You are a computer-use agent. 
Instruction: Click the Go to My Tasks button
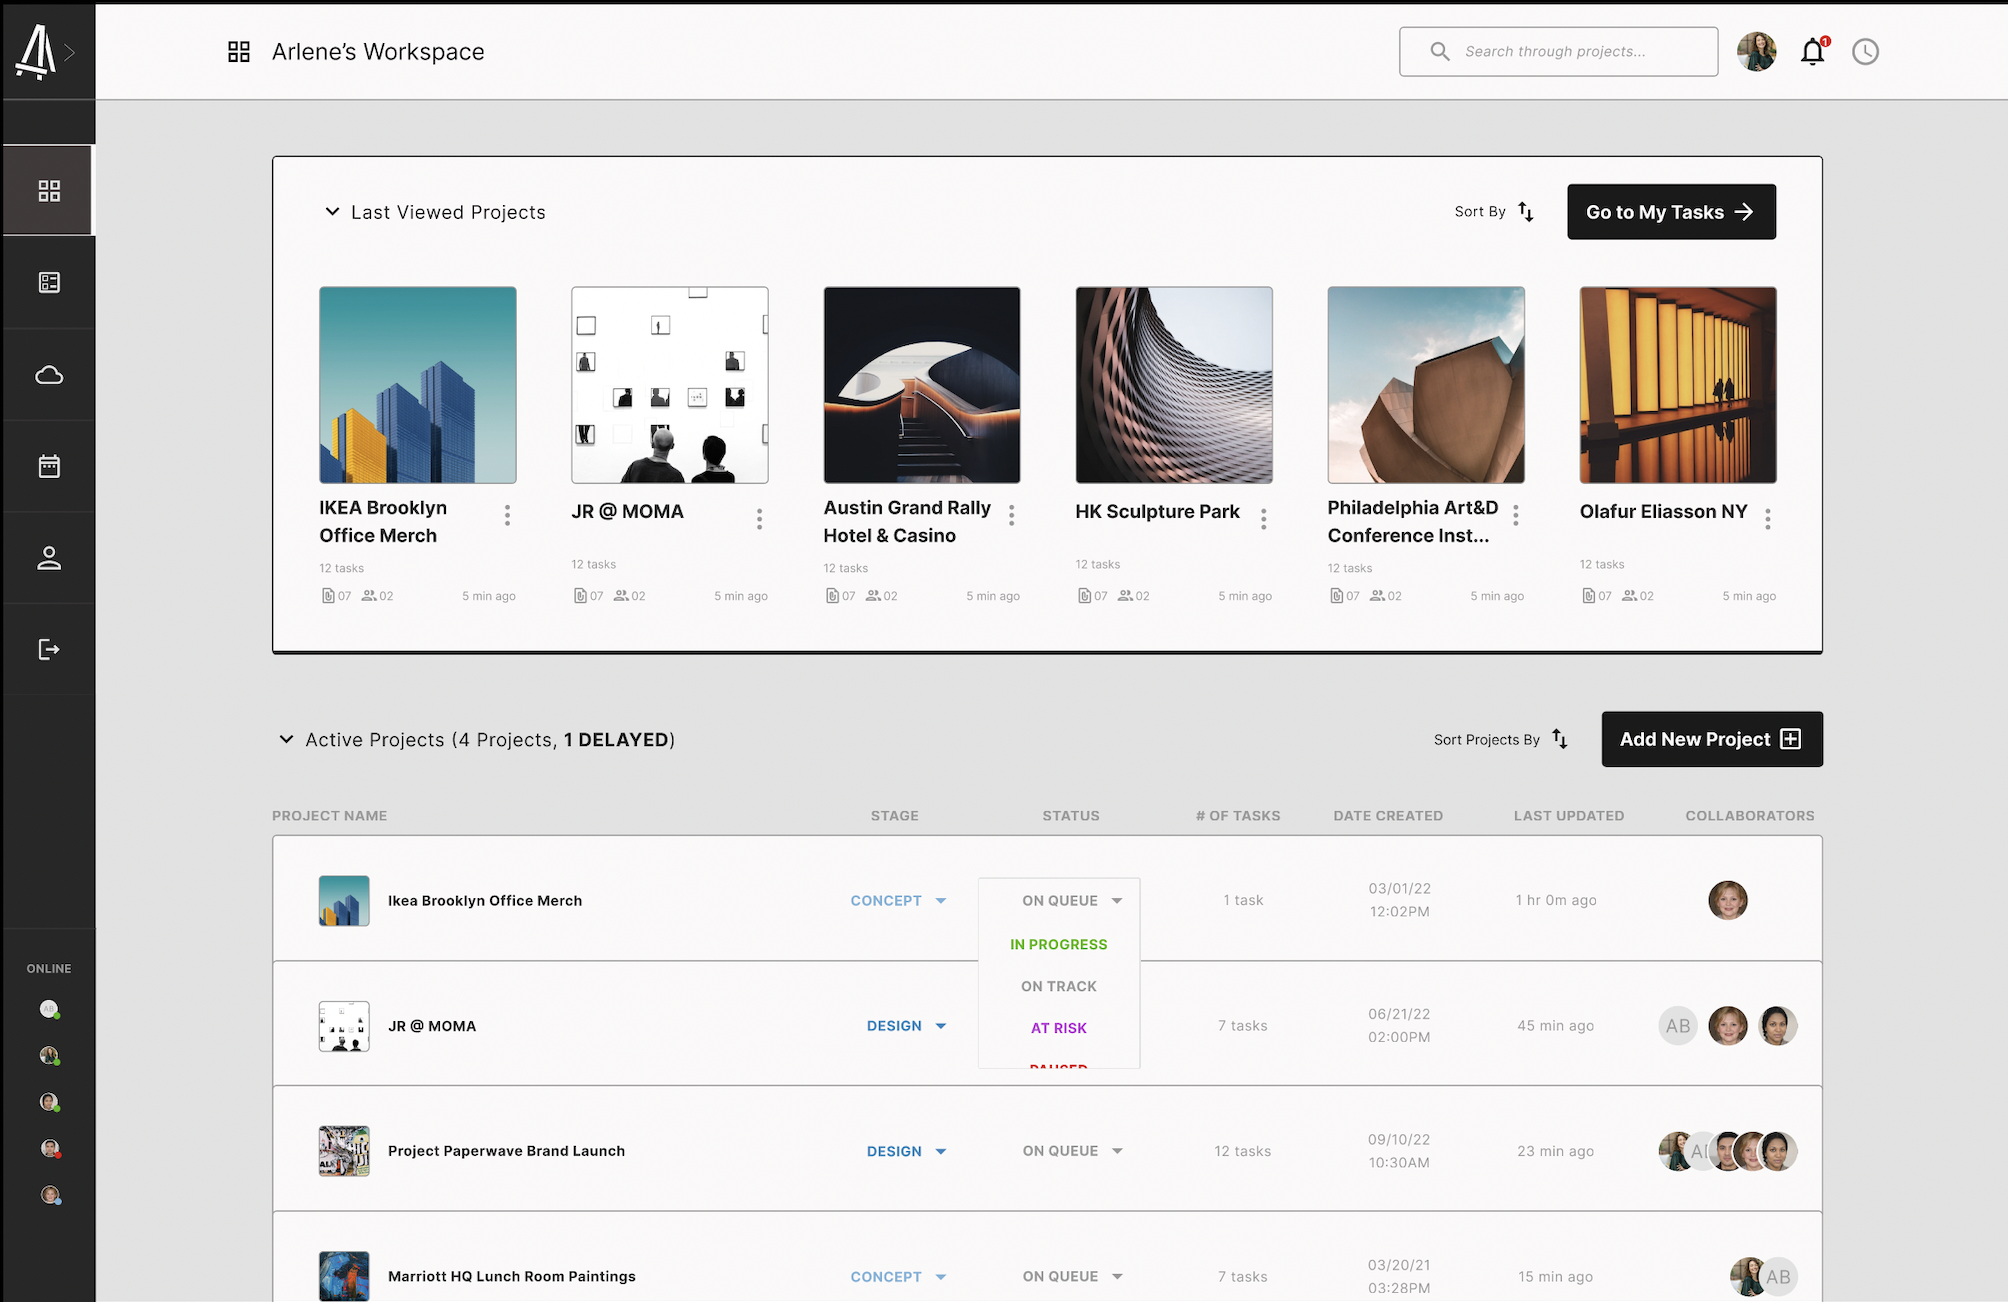1671,212
